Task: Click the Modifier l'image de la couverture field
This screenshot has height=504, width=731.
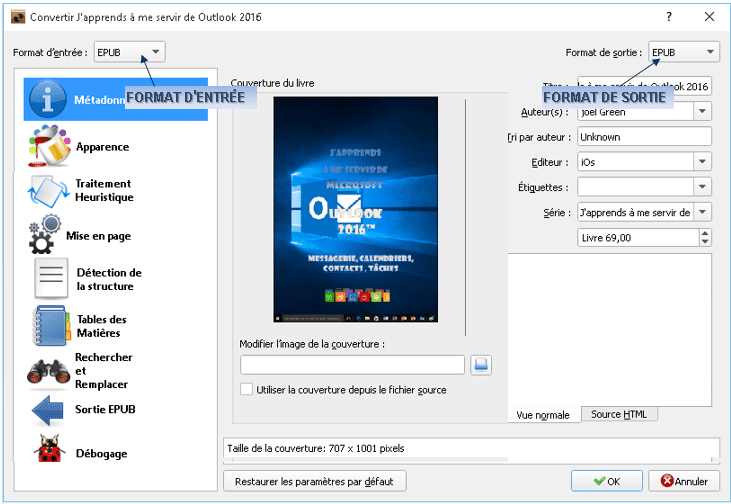Action: [352, 365]
